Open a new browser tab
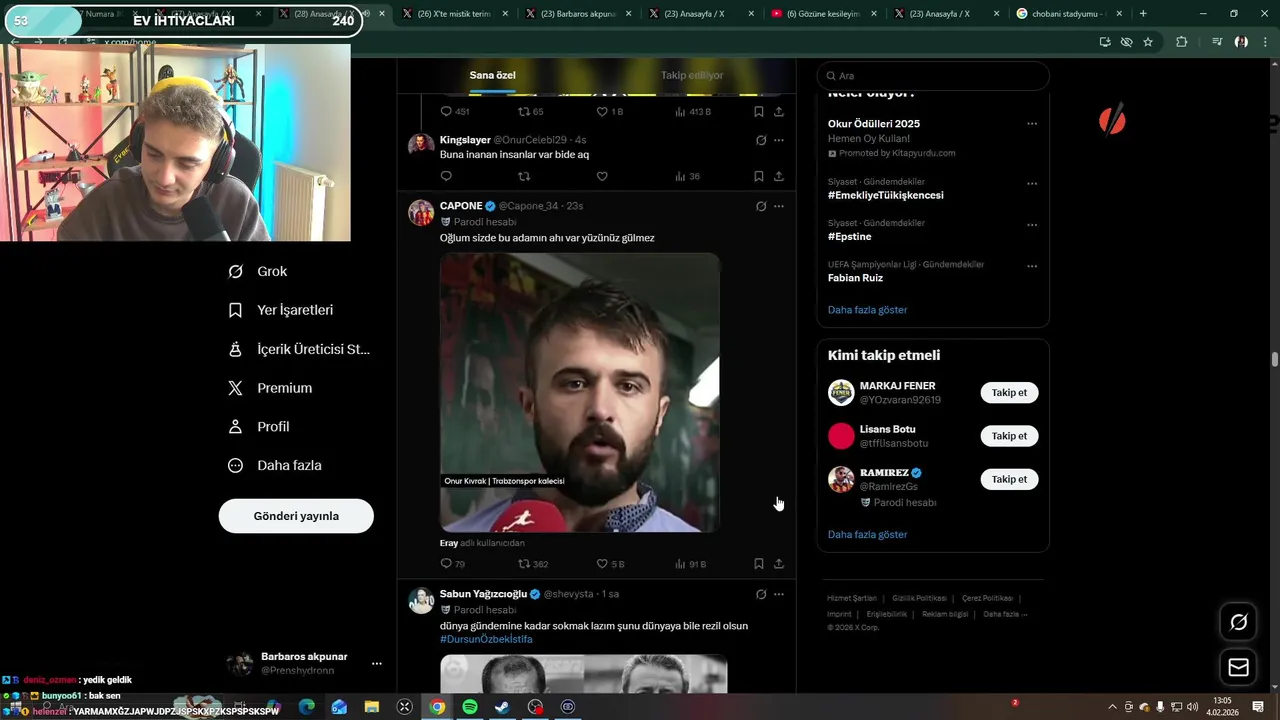Screen dimensions: 1280x720 [1143, 14]
